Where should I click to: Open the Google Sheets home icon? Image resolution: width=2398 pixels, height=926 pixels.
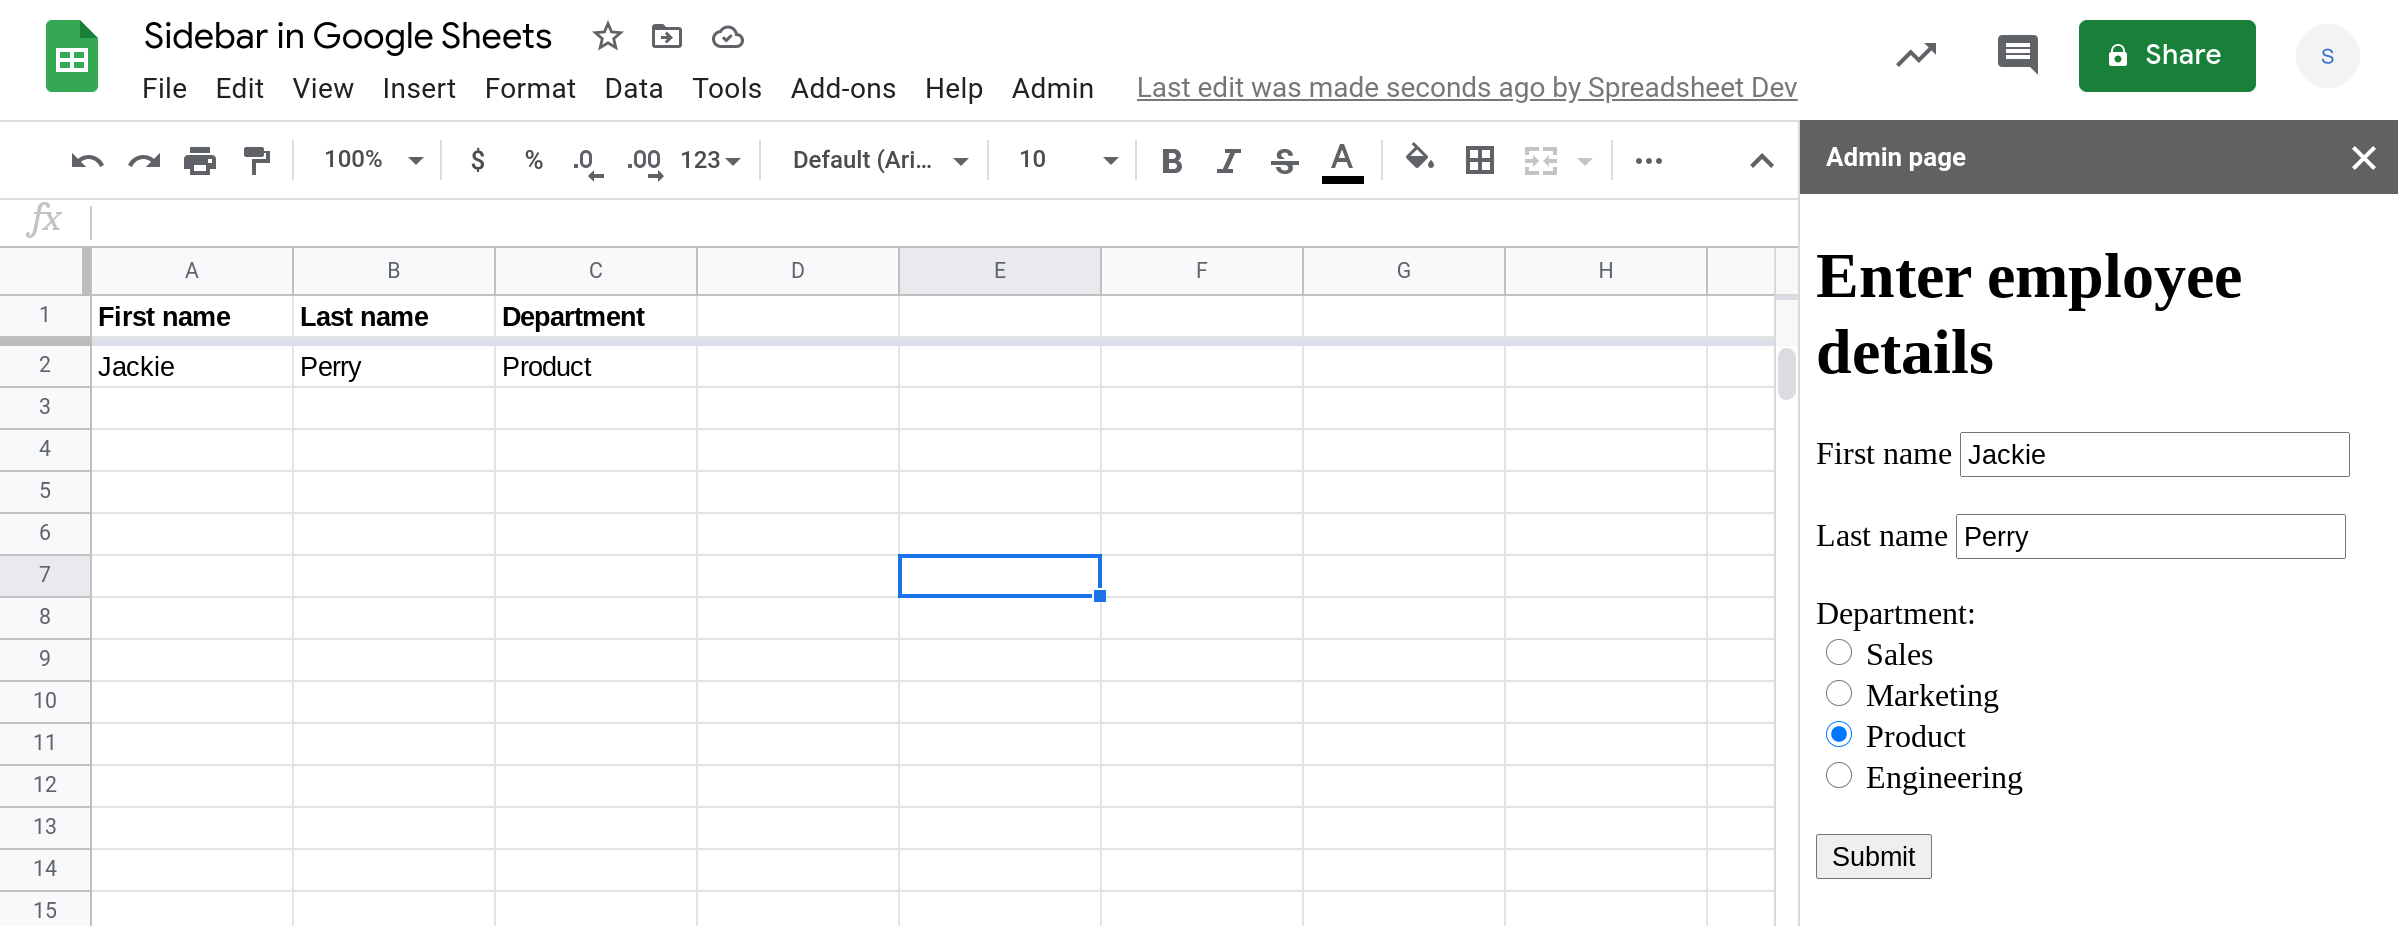pos(72,56)
